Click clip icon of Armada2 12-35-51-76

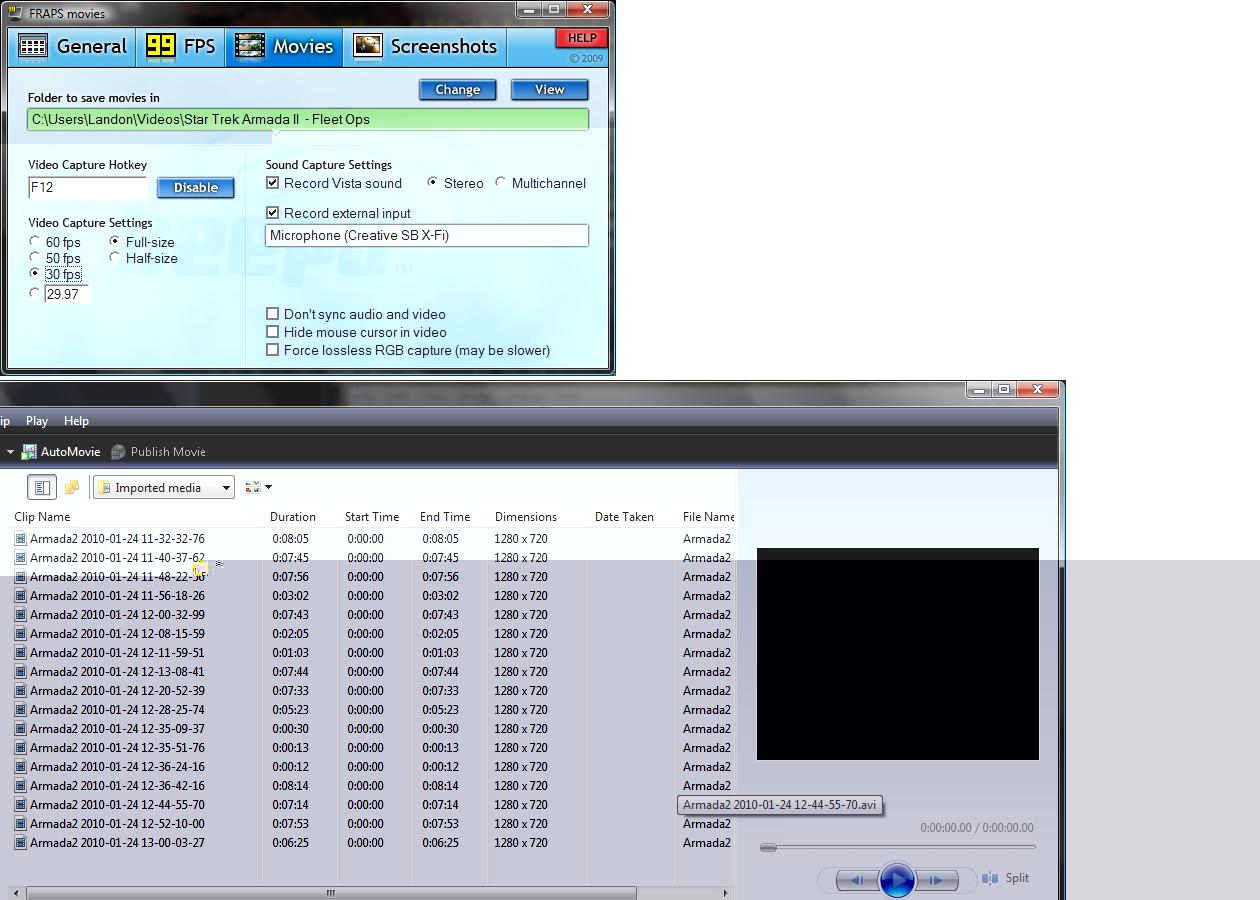pyautogui.click(x=20, y=748)
